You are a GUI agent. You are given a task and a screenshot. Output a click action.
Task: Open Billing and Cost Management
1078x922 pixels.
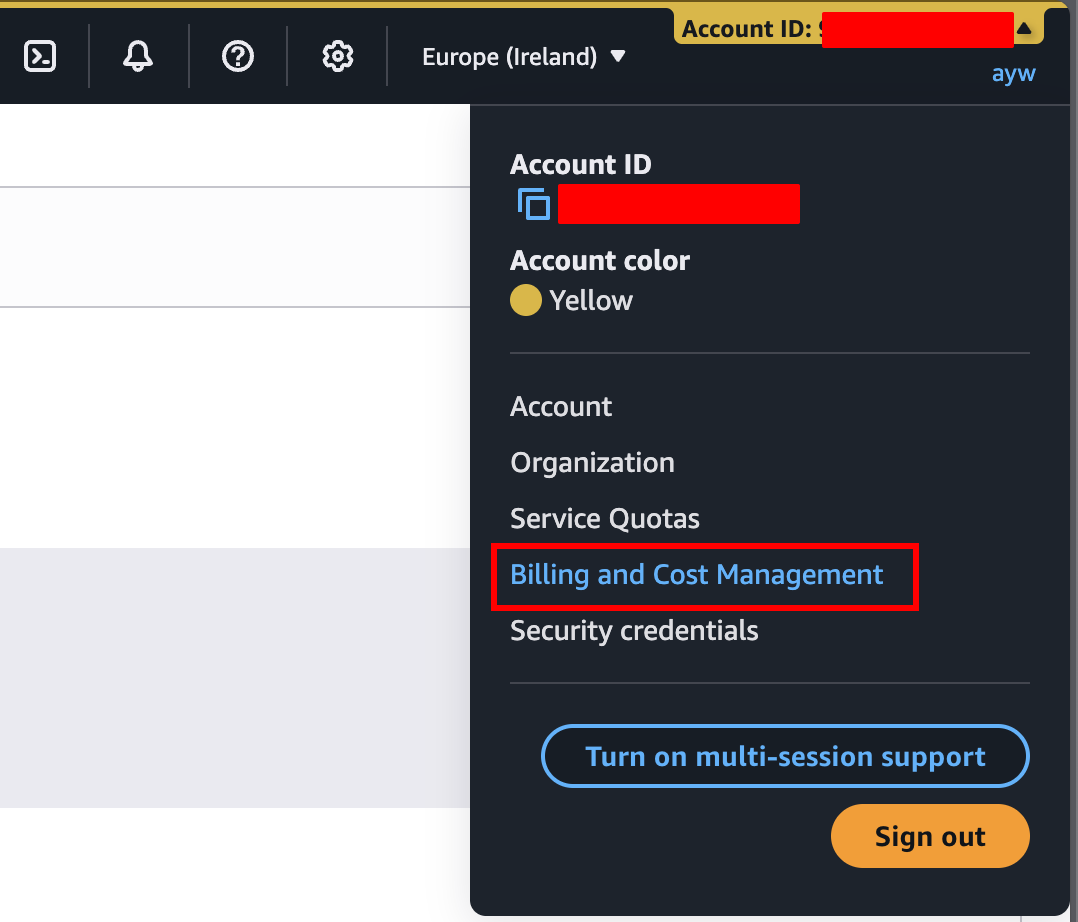(x=695, y=575)
